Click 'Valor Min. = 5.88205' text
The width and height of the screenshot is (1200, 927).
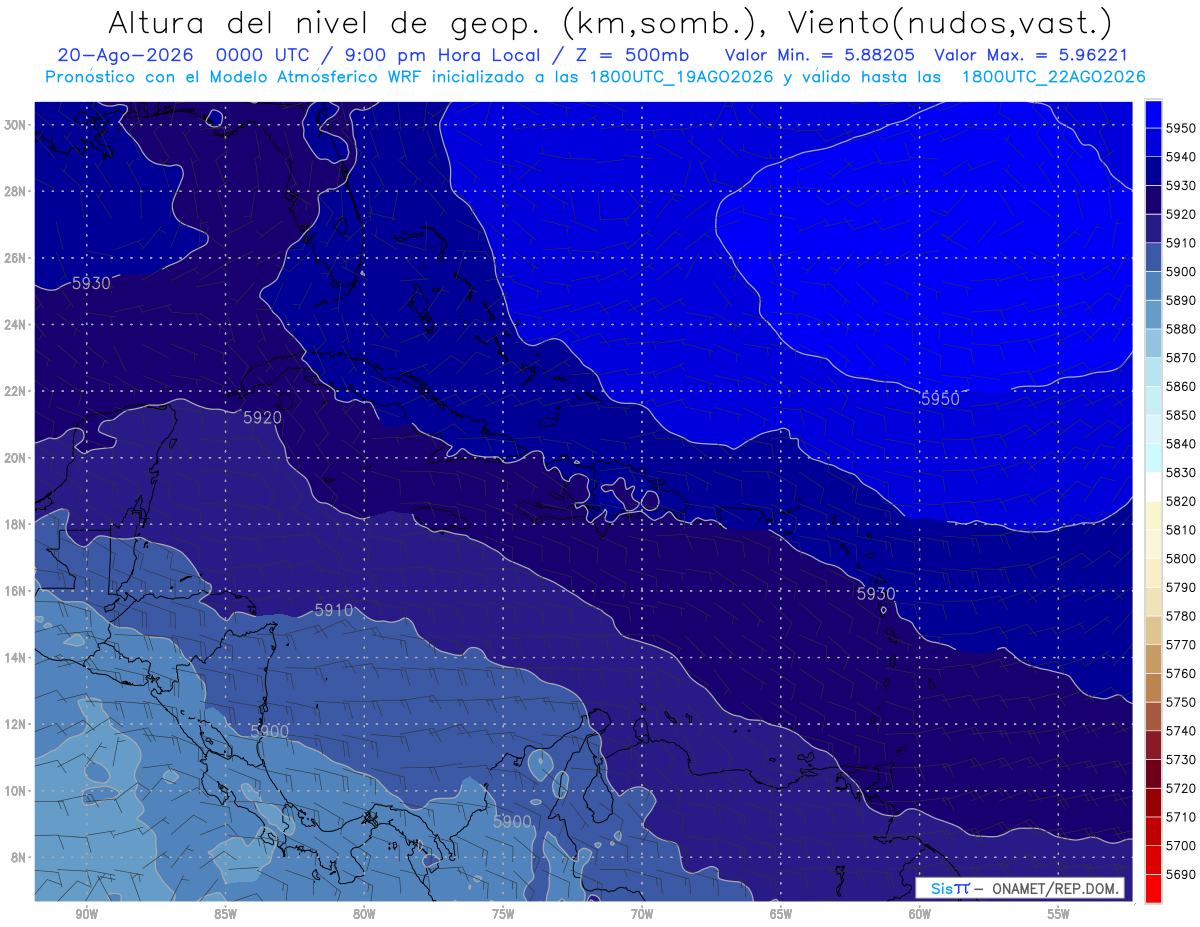tap(819, 55)
